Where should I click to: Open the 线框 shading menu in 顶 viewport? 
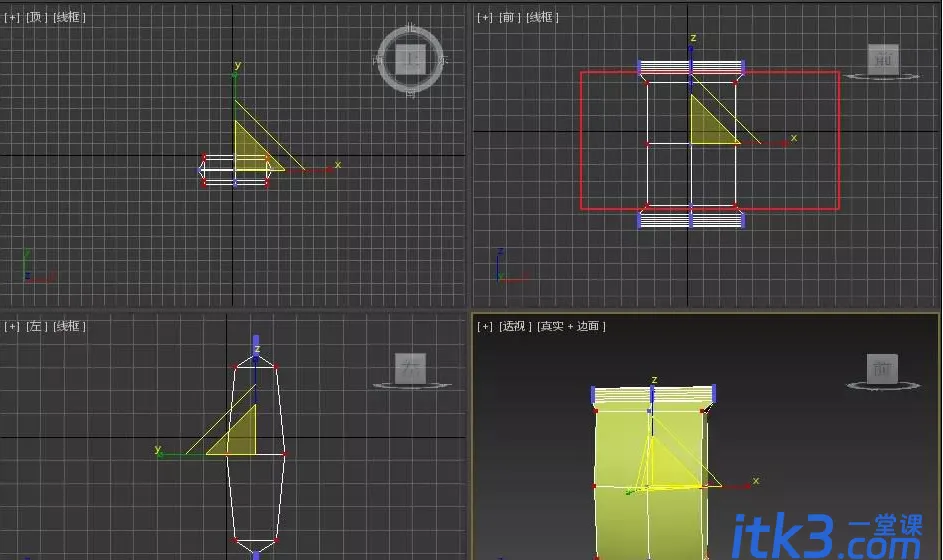coord(70,17)
